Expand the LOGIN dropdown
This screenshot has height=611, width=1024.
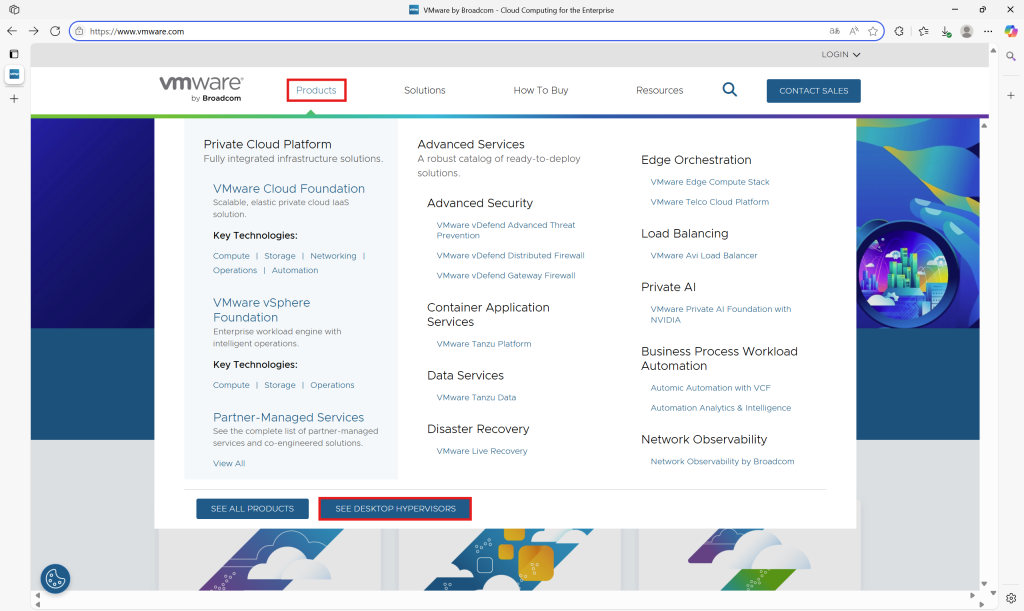point(840,55)
